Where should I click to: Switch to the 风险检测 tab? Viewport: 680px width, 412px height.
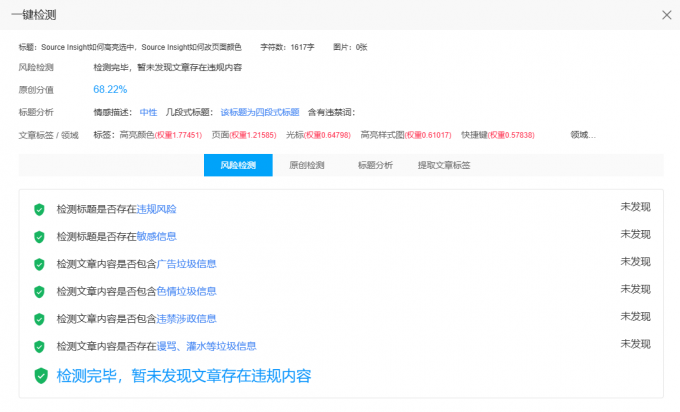pos(238,165)
